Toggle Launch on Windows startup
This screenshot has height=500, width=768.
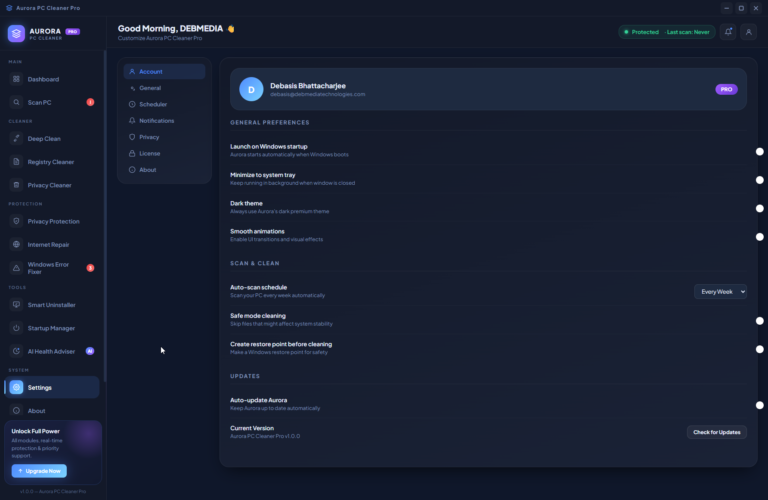(759, 151)
